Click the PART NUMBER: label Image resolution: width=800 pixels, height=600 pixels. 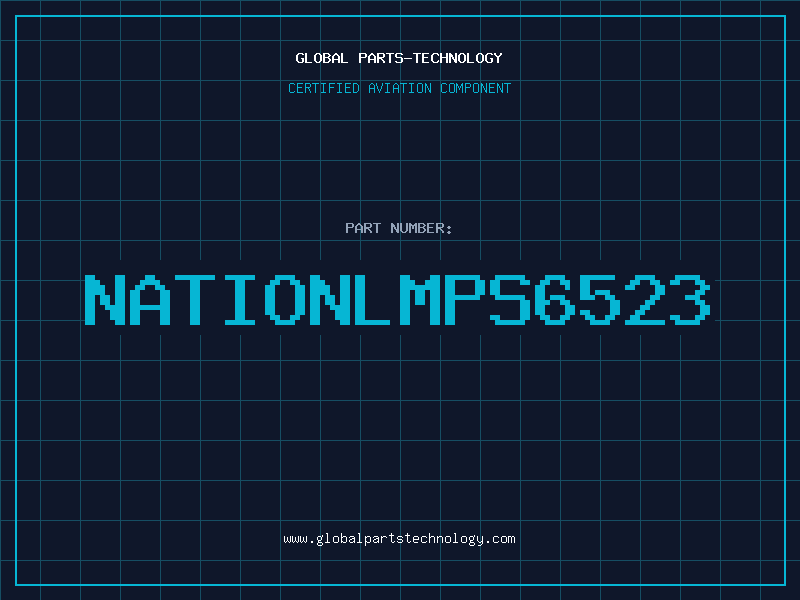[399, 228]
